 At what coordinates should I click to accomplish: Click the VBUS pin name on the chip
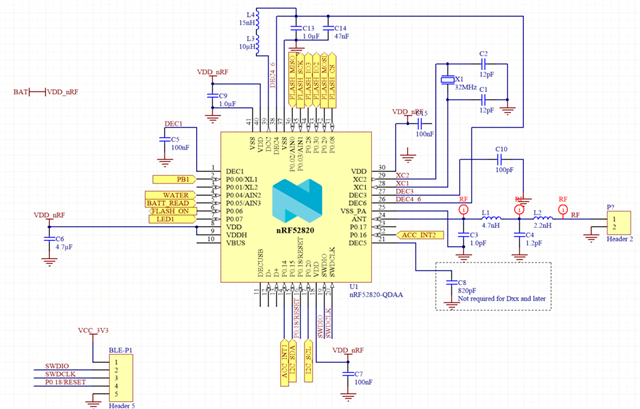click(236, 243)
